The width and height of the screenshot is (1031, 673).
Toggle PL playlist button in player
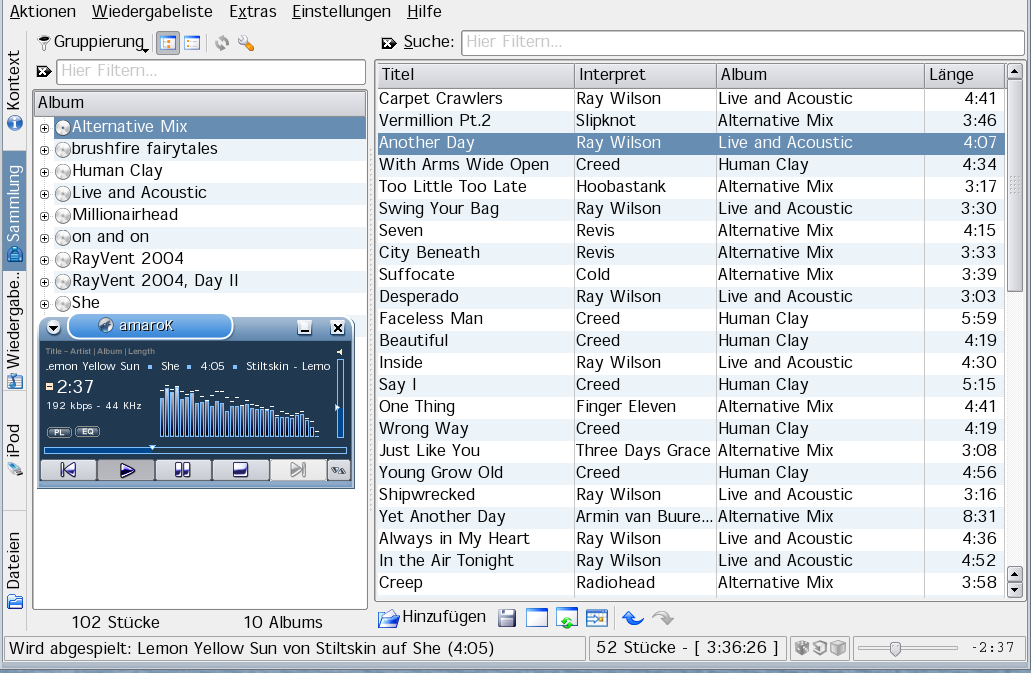pos(59,432)
